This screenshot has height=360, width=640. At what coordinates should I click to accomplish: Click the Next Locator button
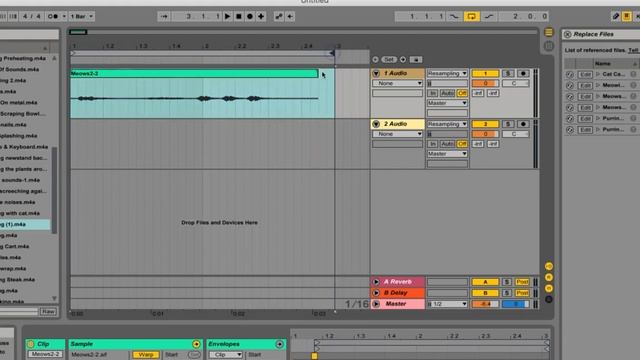[403, 60]
